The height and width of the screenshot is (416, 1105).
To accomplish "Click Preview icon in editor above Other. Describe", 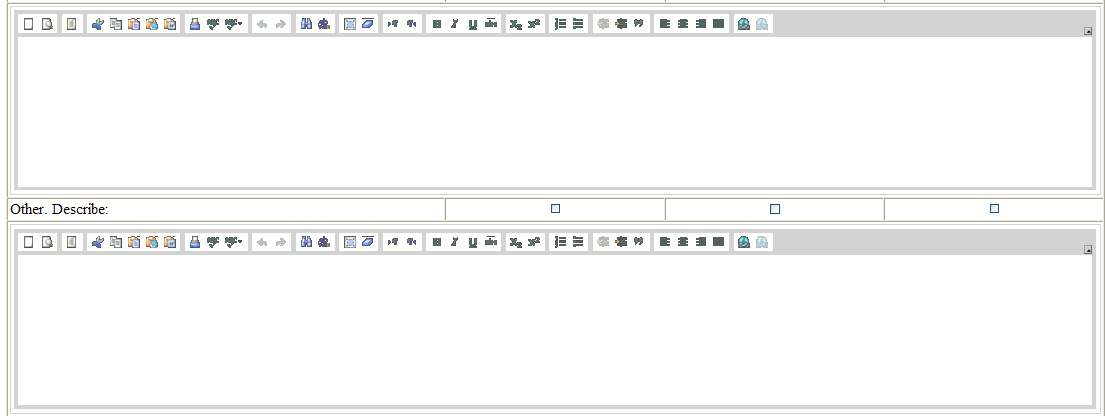I will pos(47,24).
